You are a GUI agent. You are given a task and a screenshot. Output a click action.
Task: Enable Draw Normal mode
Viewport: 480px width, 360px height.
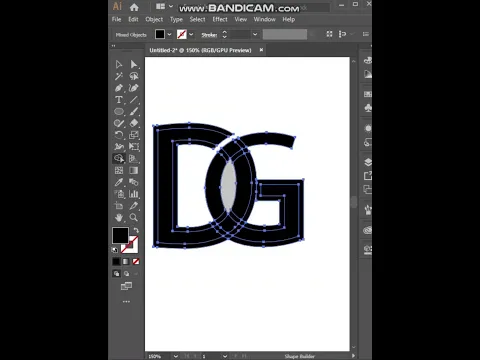pos(116,274)
